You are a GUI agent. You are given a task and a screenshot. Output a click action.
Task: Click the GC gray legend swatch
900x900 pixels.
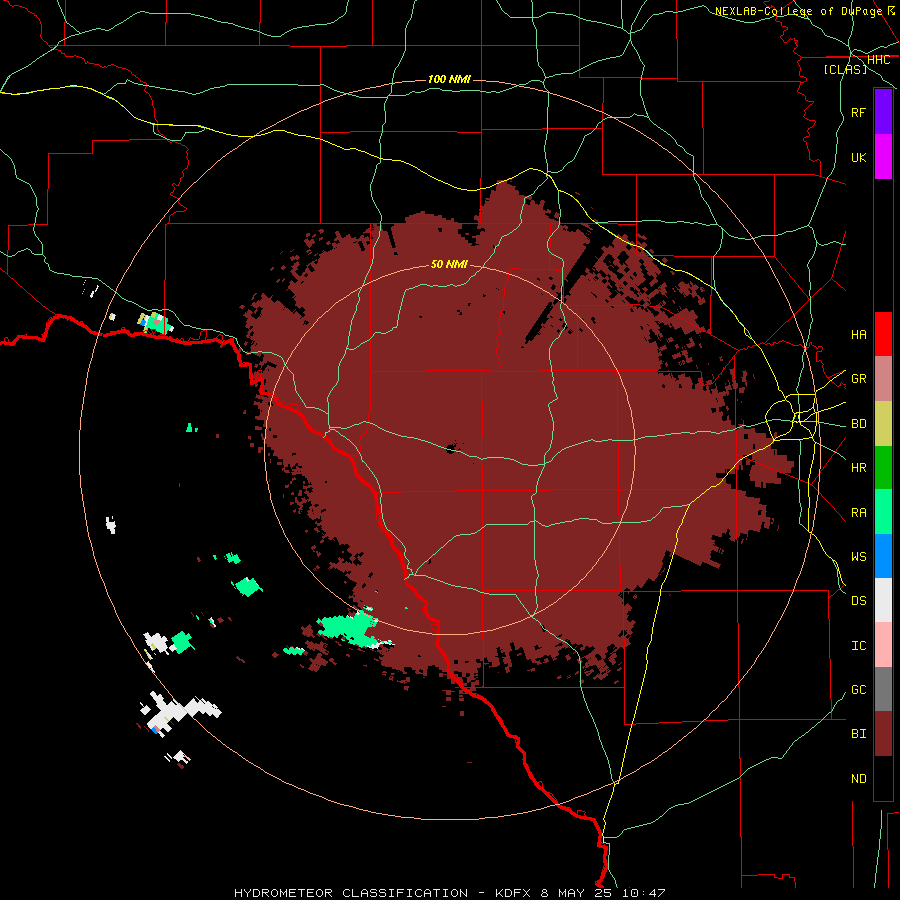point(883,689)
